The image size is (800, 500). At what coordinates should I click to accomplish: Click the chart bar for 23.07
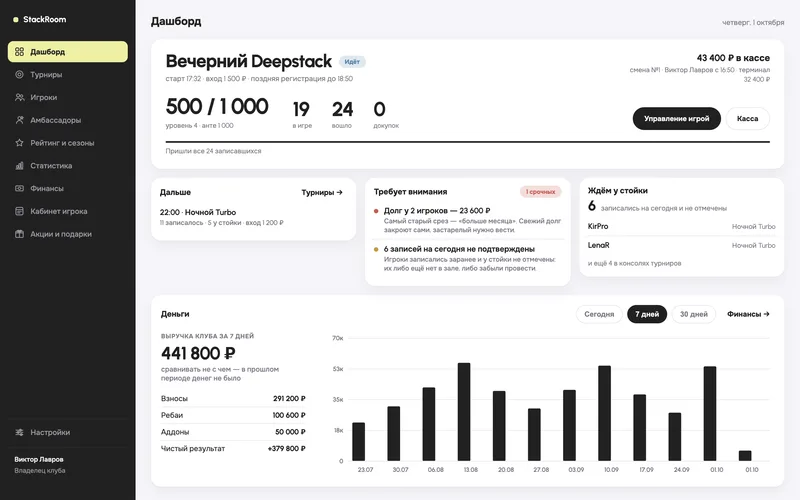point(359,442)
